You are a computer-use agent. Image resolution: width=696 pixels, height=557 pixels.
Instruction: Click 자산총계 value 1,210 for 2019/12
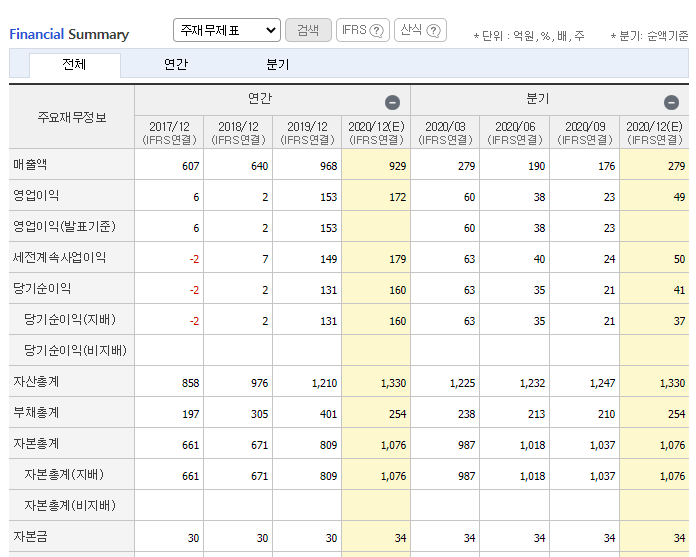(324, 383)
